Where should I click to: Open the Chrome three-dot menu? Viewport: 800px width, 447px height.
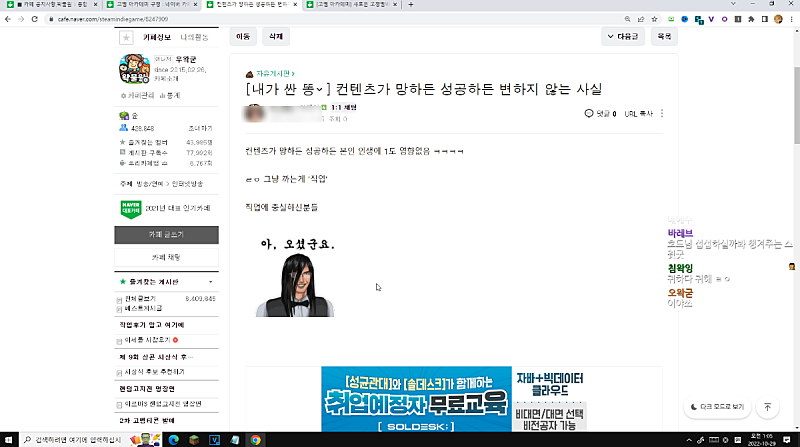(x=791, y=19)
